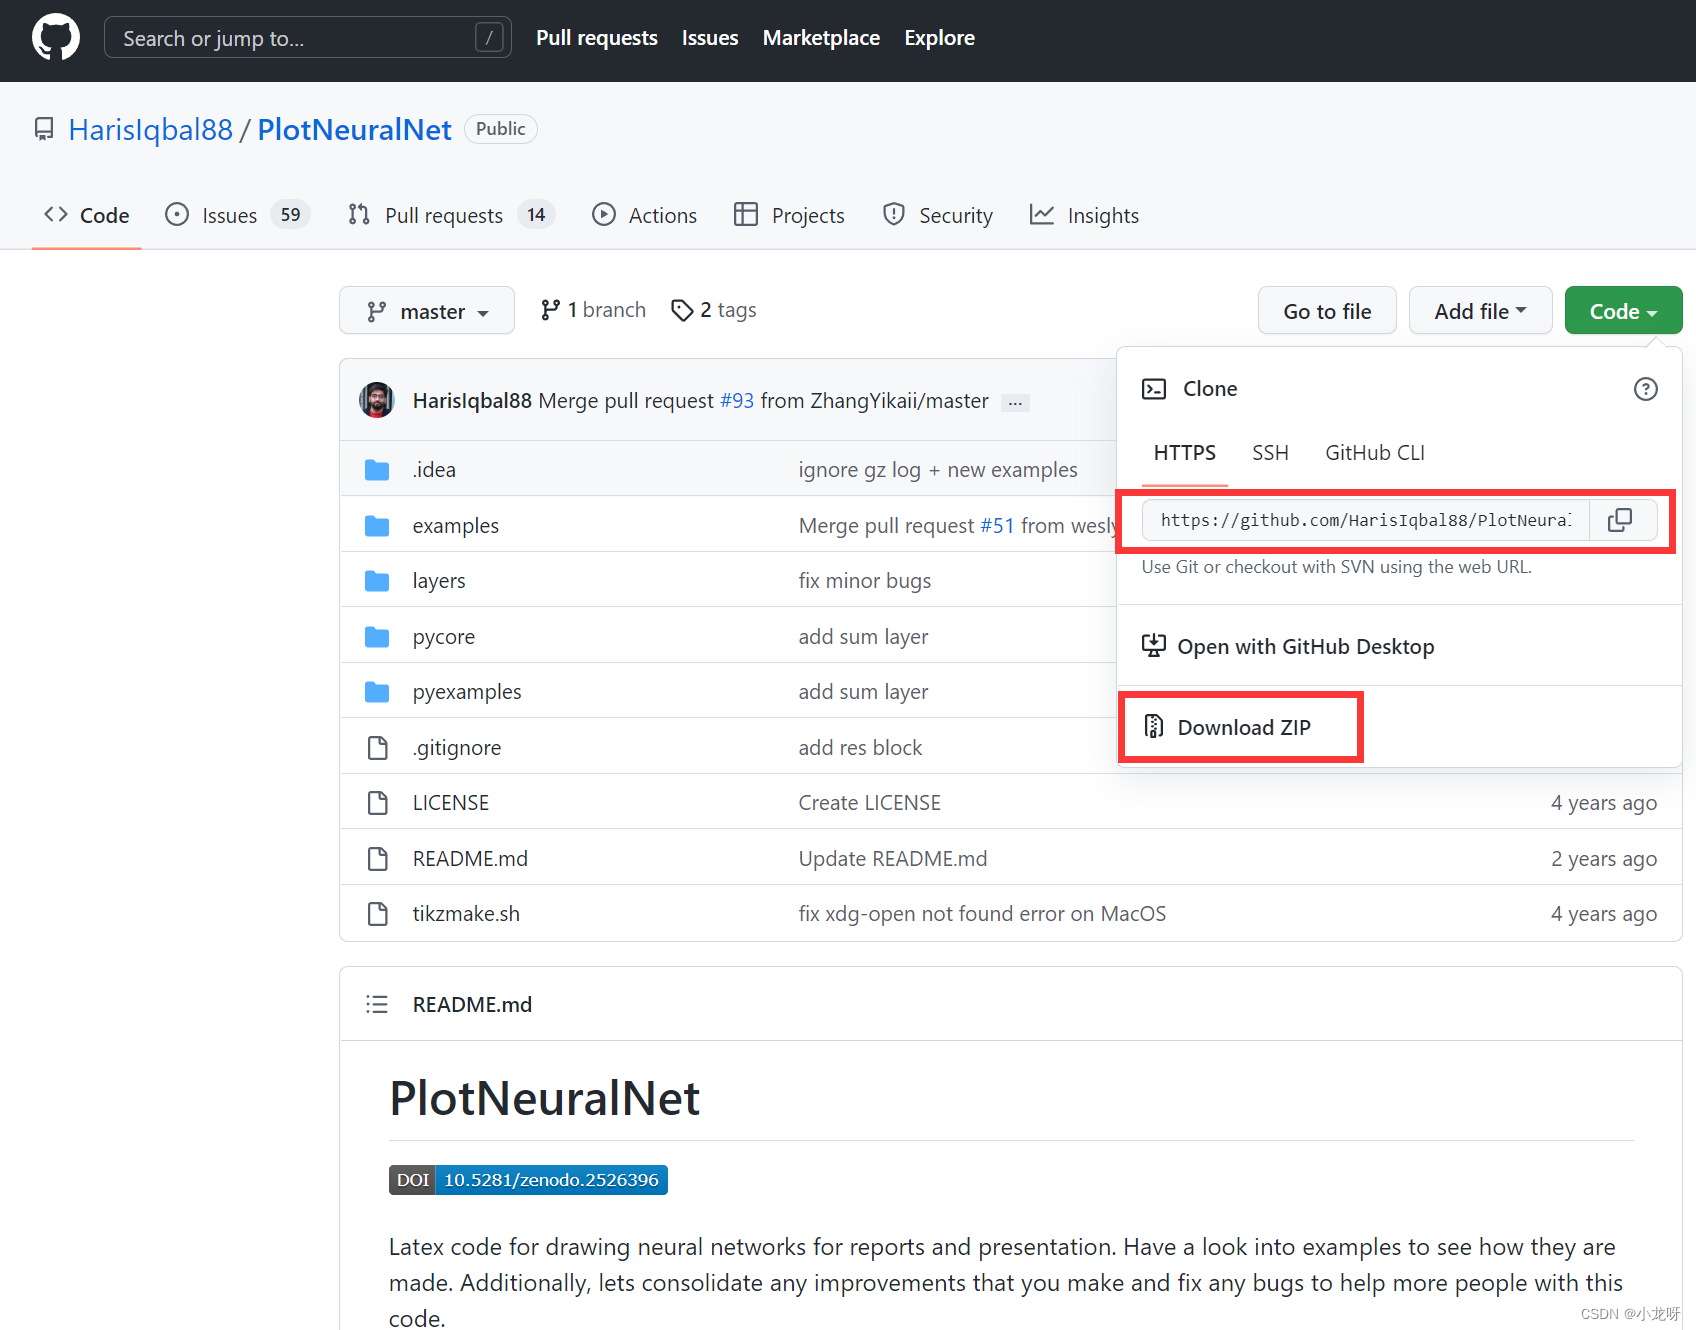1696x1330 pixels.
Task: Click the LICENSE file icon
Action: click(x=377, y=803)
